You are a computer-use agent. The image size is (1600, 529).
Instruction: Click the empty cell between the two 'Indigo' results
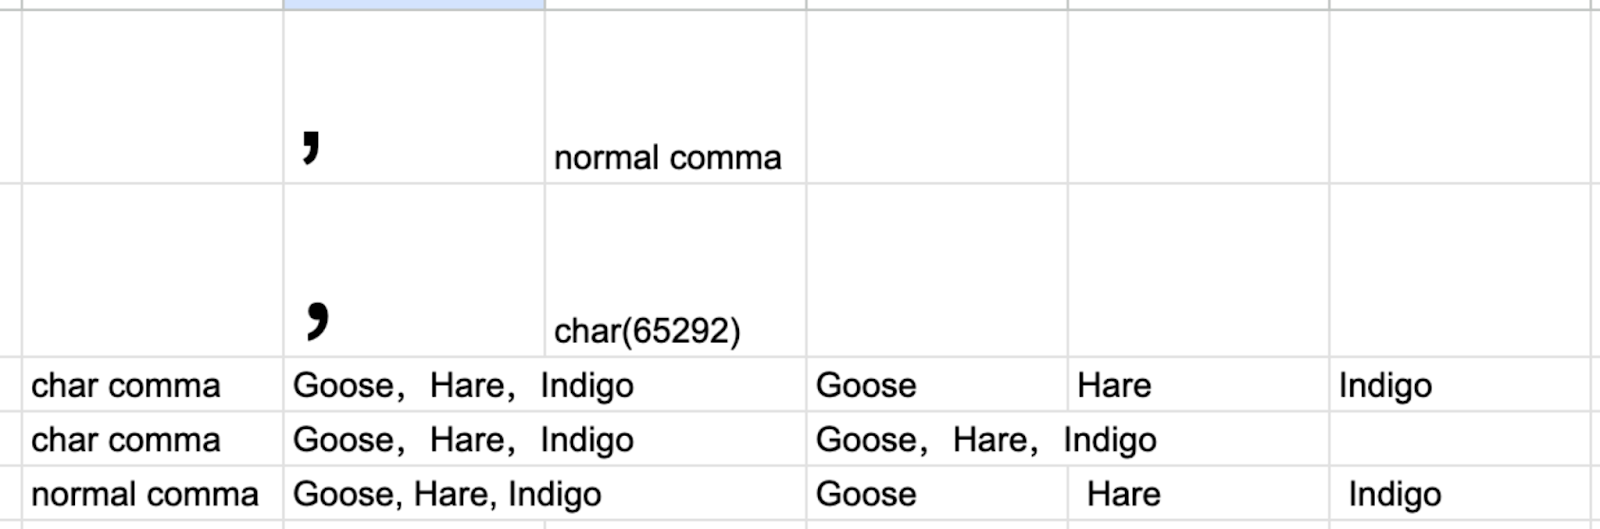(1459, 440)
